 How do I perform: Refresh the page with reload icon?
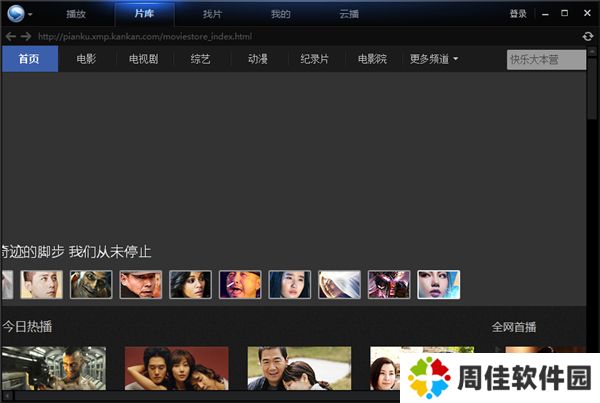coord(588,37)
